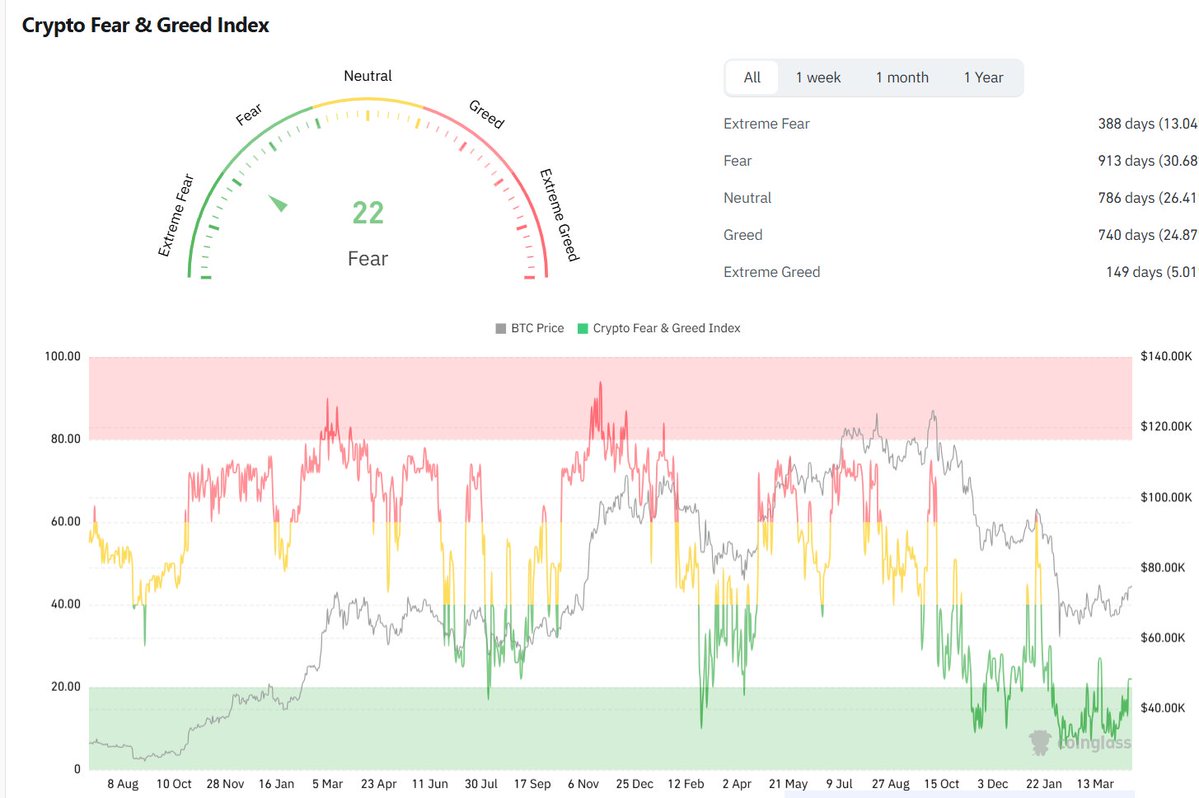Image resolution: width=1199 pixels, height=798 pixels.
Task: Switch to the 1 month tab
Action: (x=902, y=78)
